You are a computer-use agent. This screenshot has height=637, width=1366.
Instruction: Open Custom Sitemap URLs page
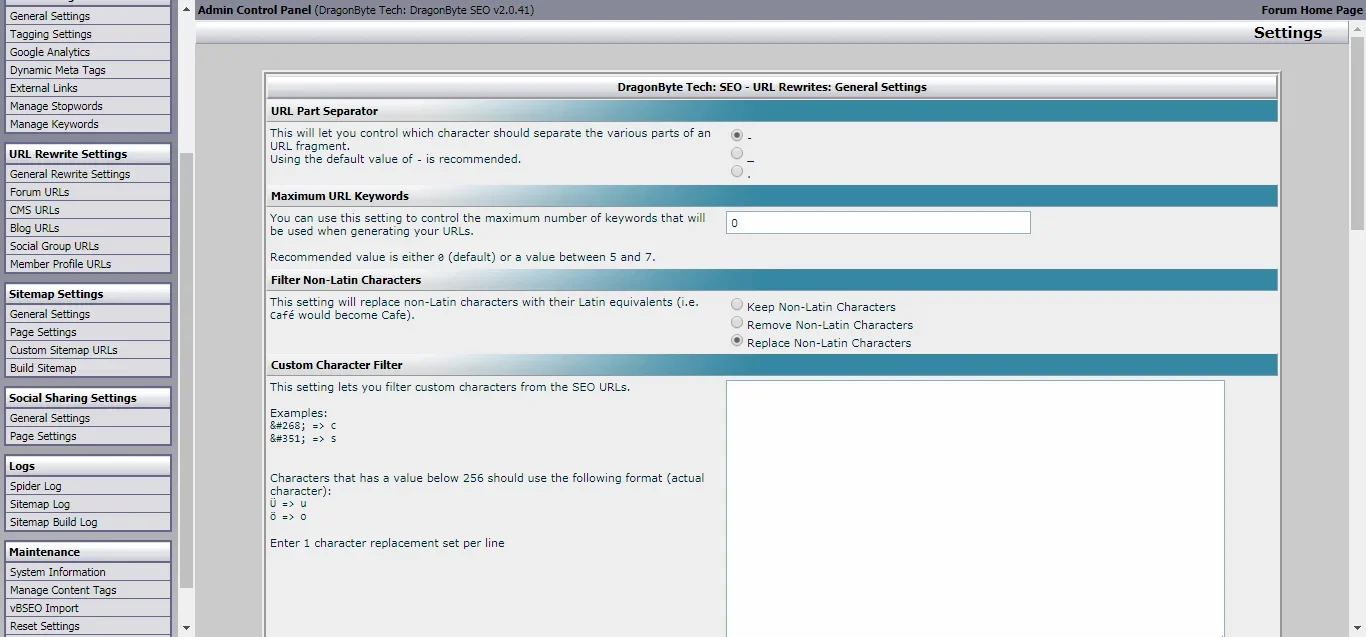87,350
